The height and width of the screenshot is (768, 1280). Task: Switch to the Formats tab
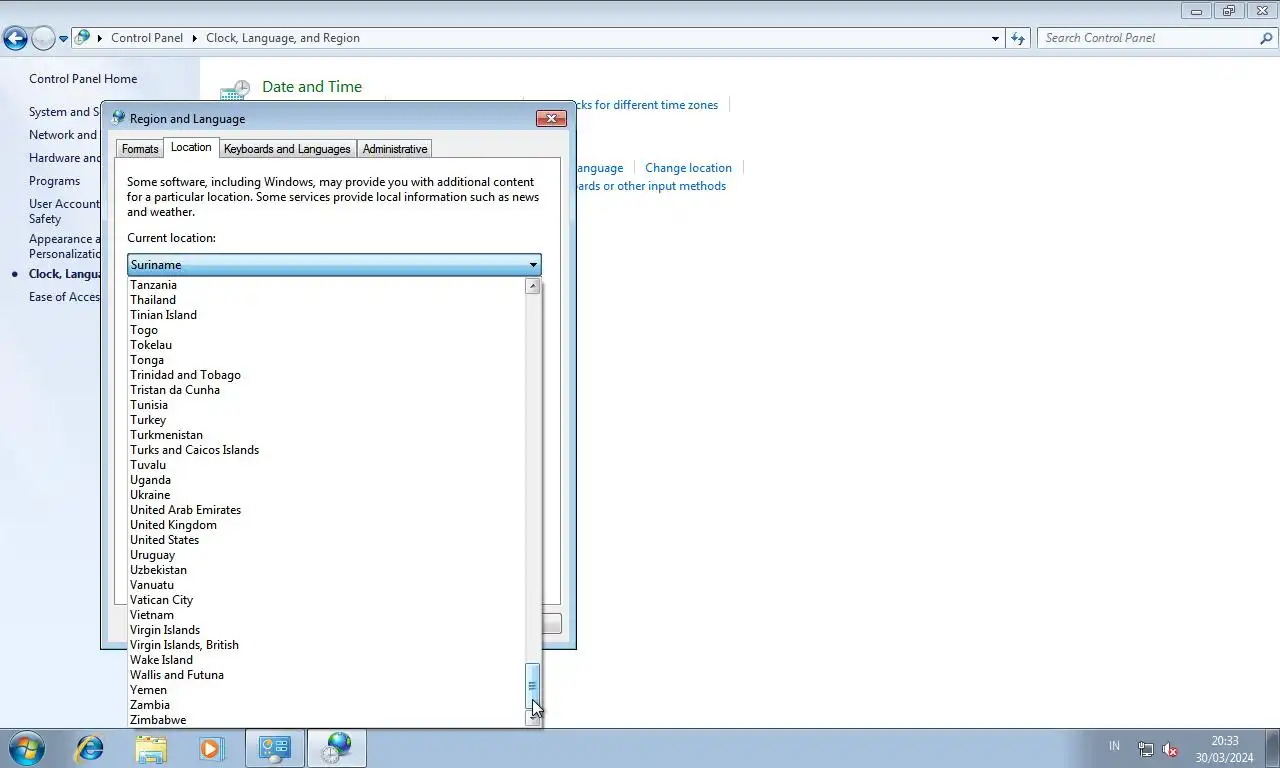tap(140, 149)
